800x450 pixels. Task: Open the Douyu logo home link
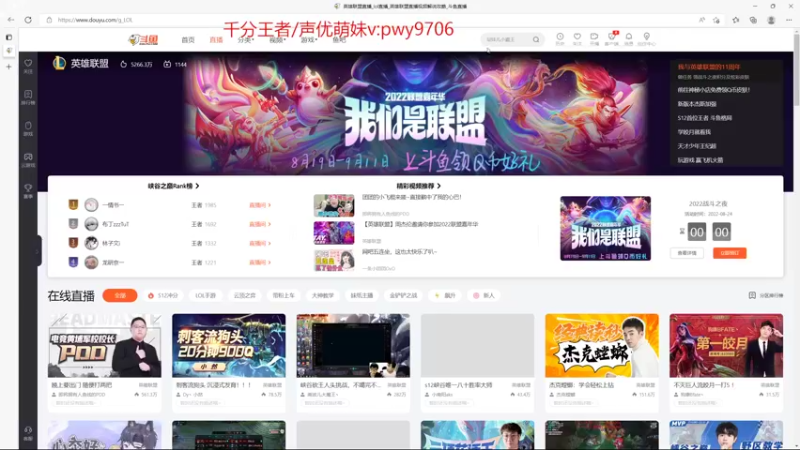(x=143, y=39)
